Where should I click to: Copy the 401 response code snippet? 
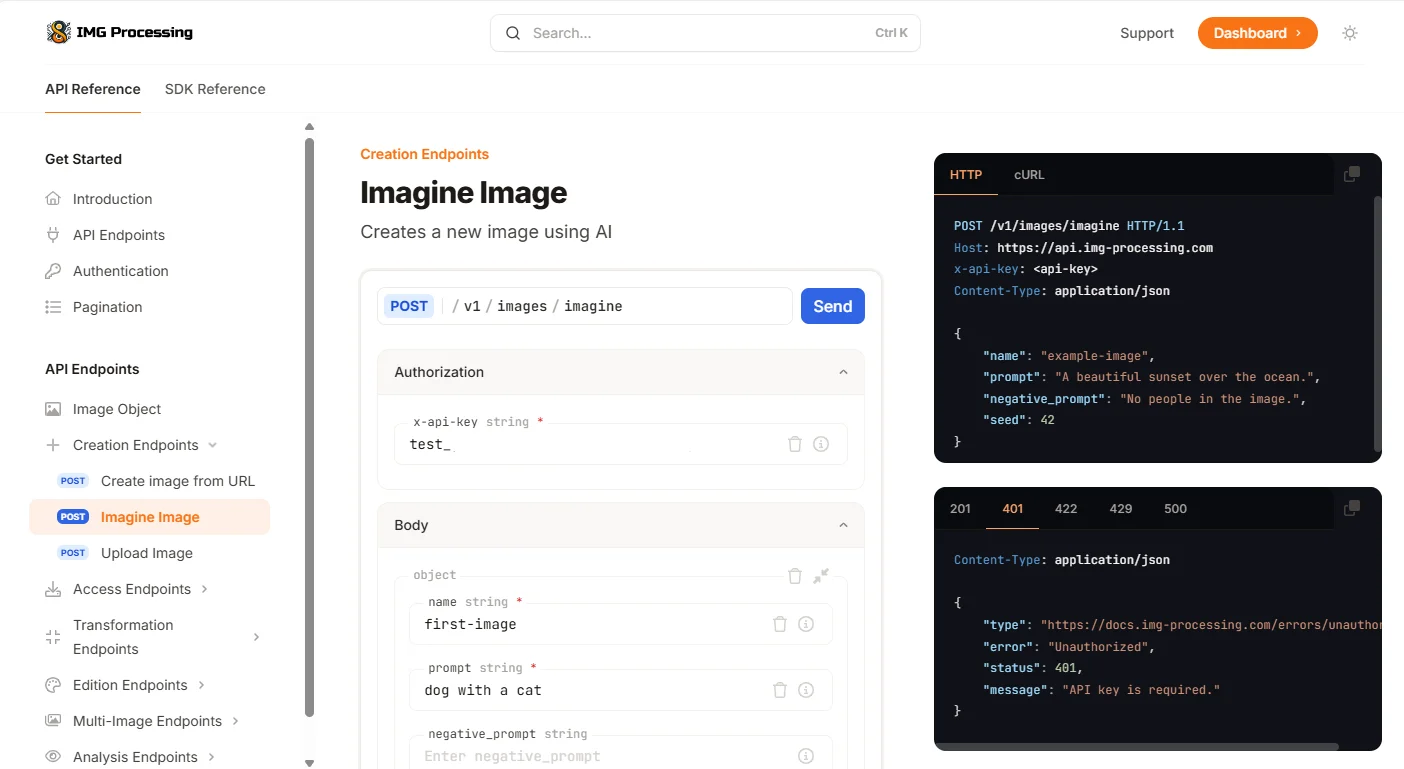pyautogui.click(x=1351, y=508)
